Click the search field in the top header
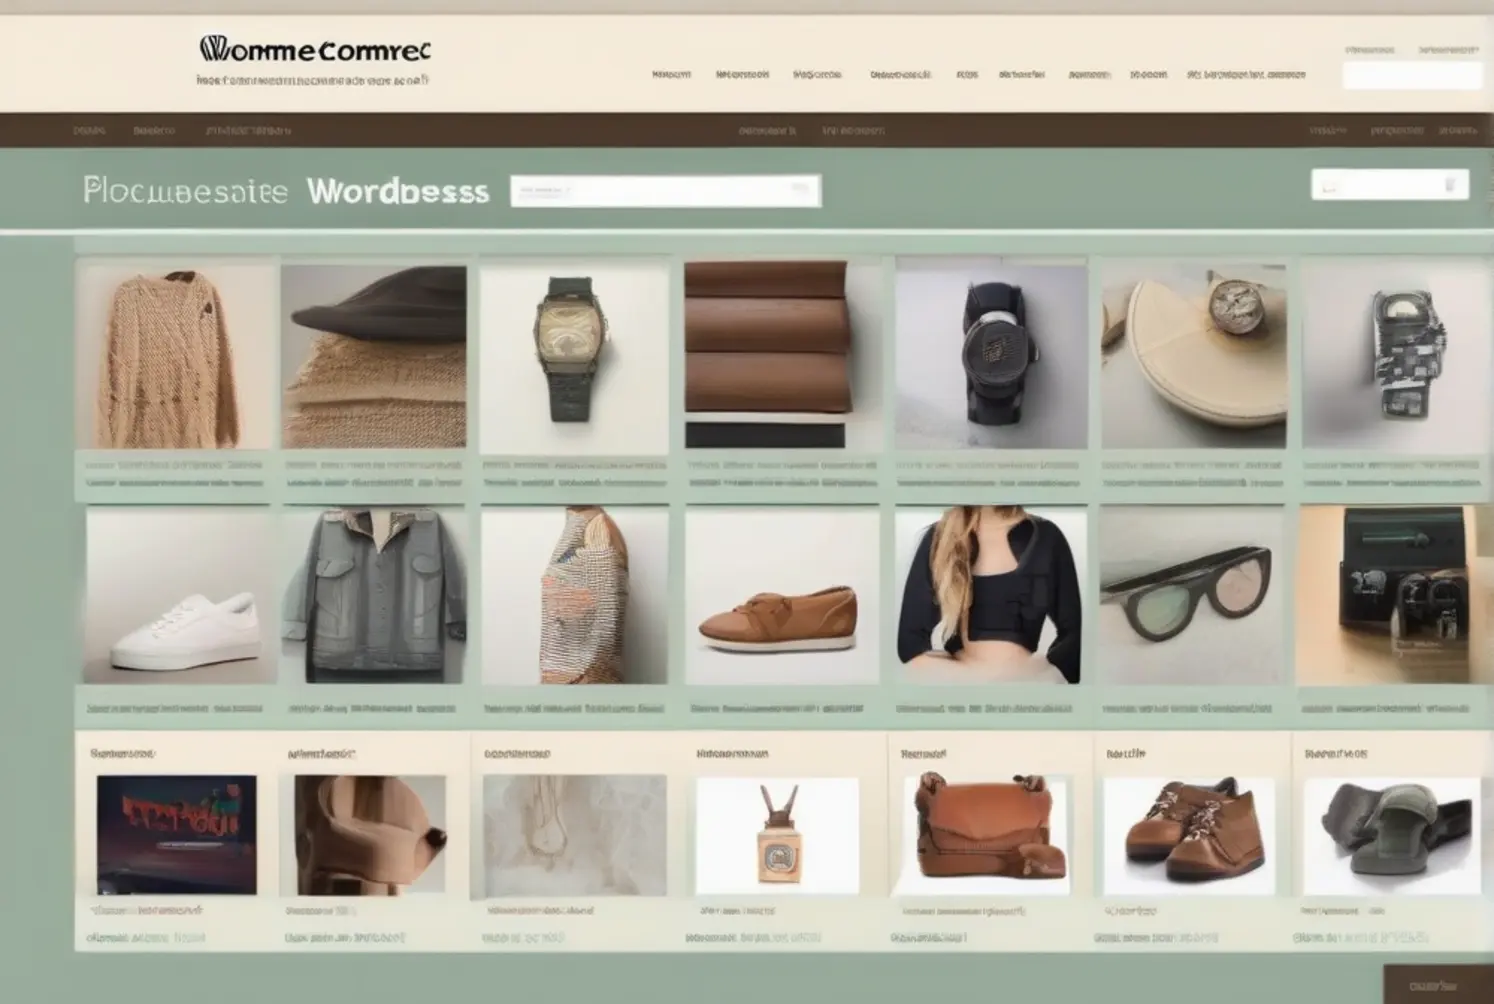1494x1004 pixels. pyautogui.click(x=1412, y=75)
